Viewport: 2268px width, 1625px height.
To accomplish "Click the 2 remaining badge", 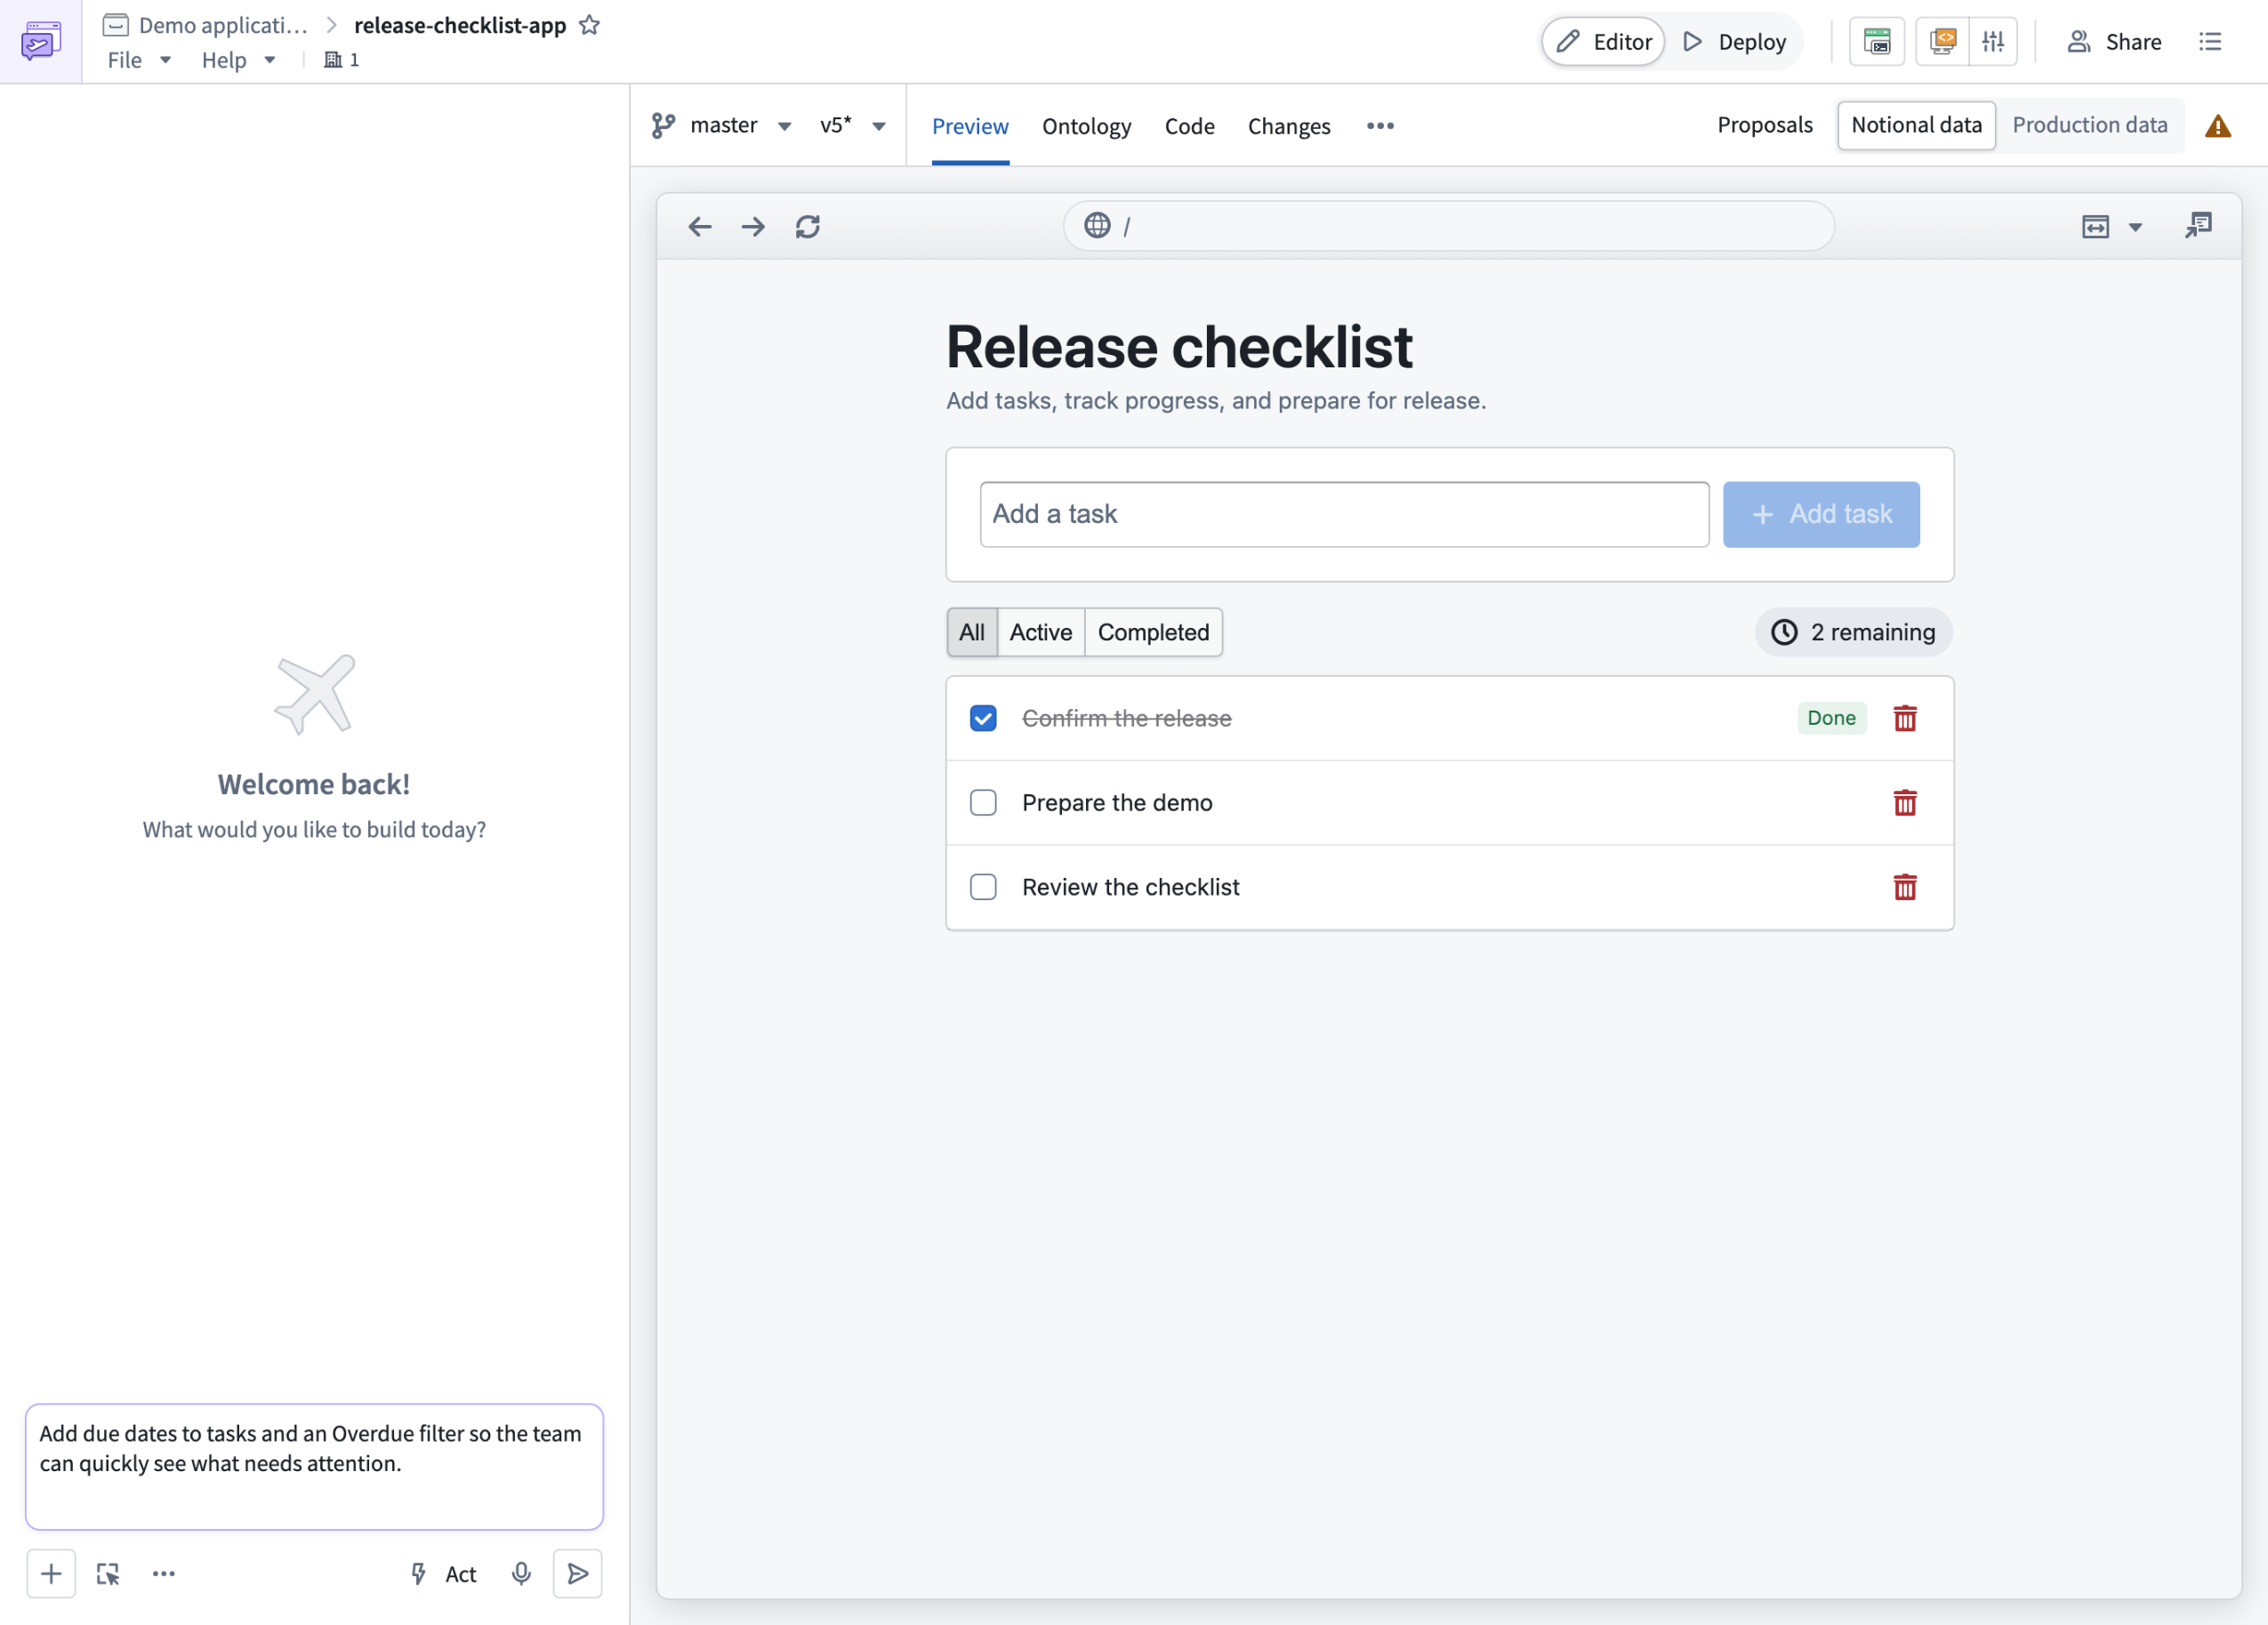I will (1853, 632).
